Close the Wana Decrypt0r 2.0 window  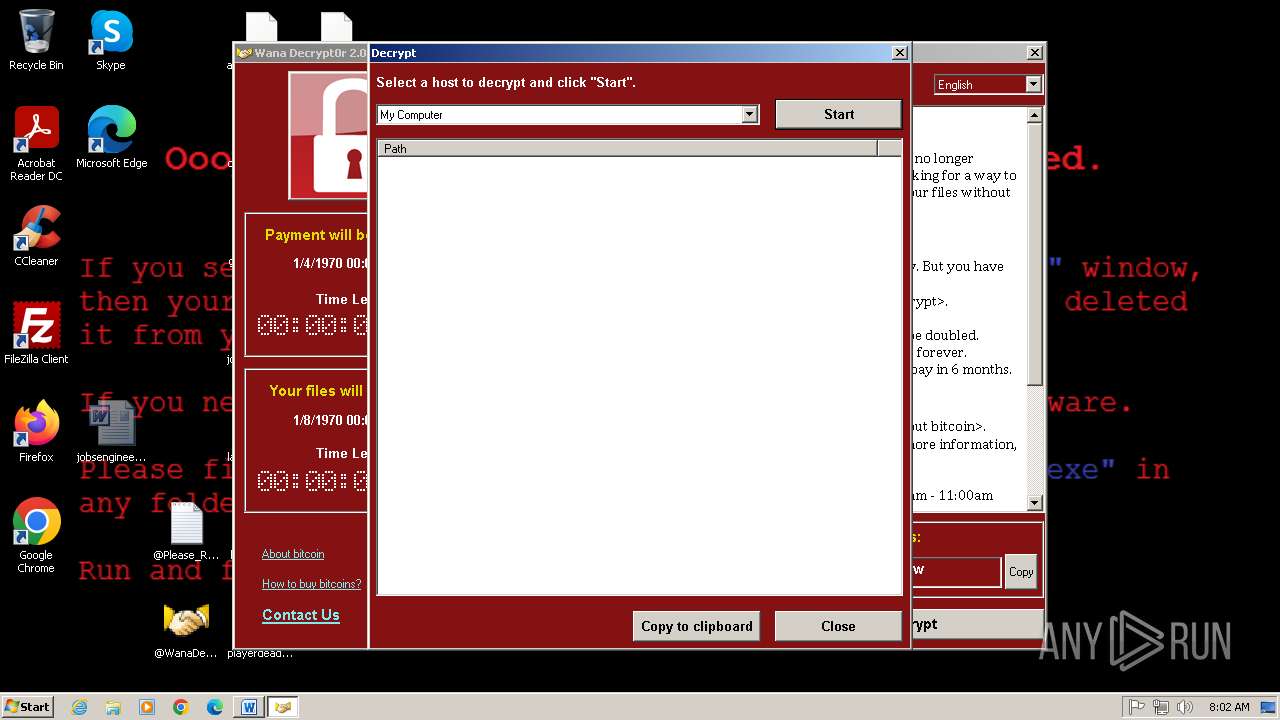point(1034,53)
